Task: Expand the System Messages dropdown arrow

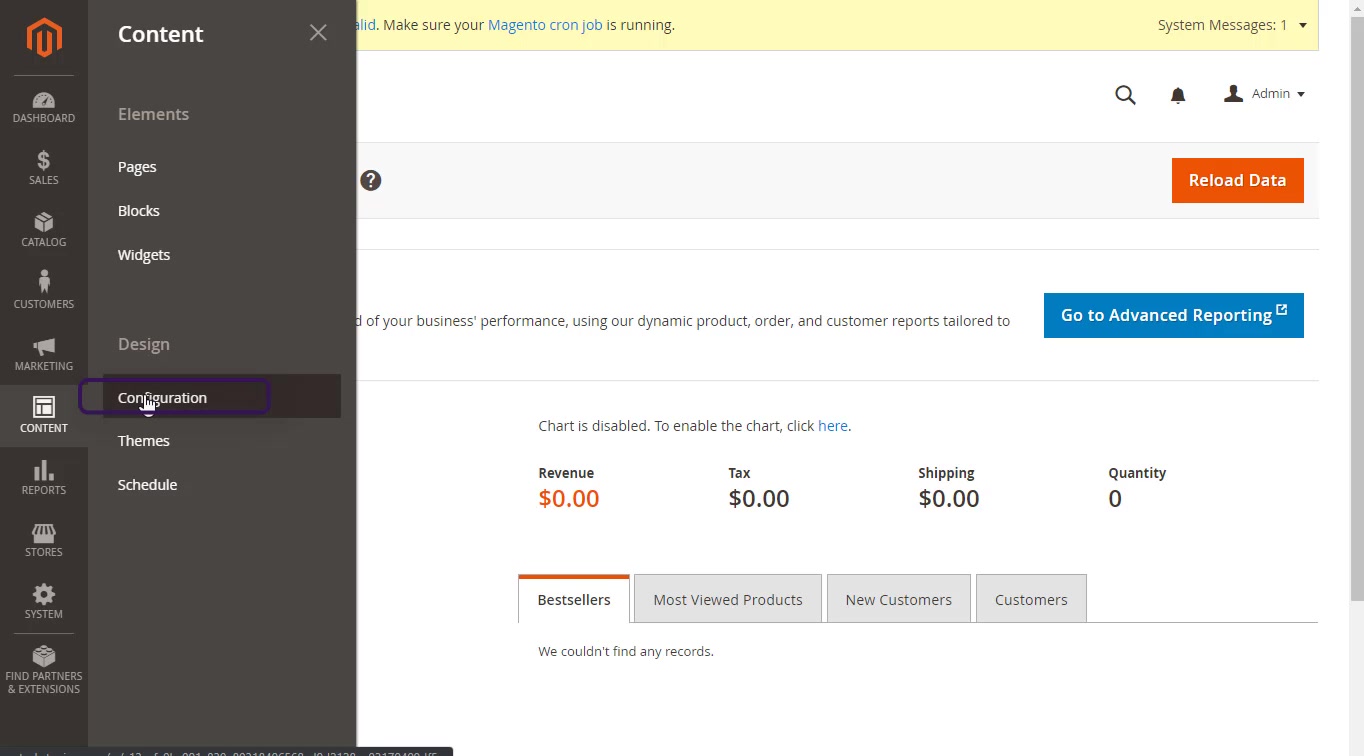Action: point(1303,25)
